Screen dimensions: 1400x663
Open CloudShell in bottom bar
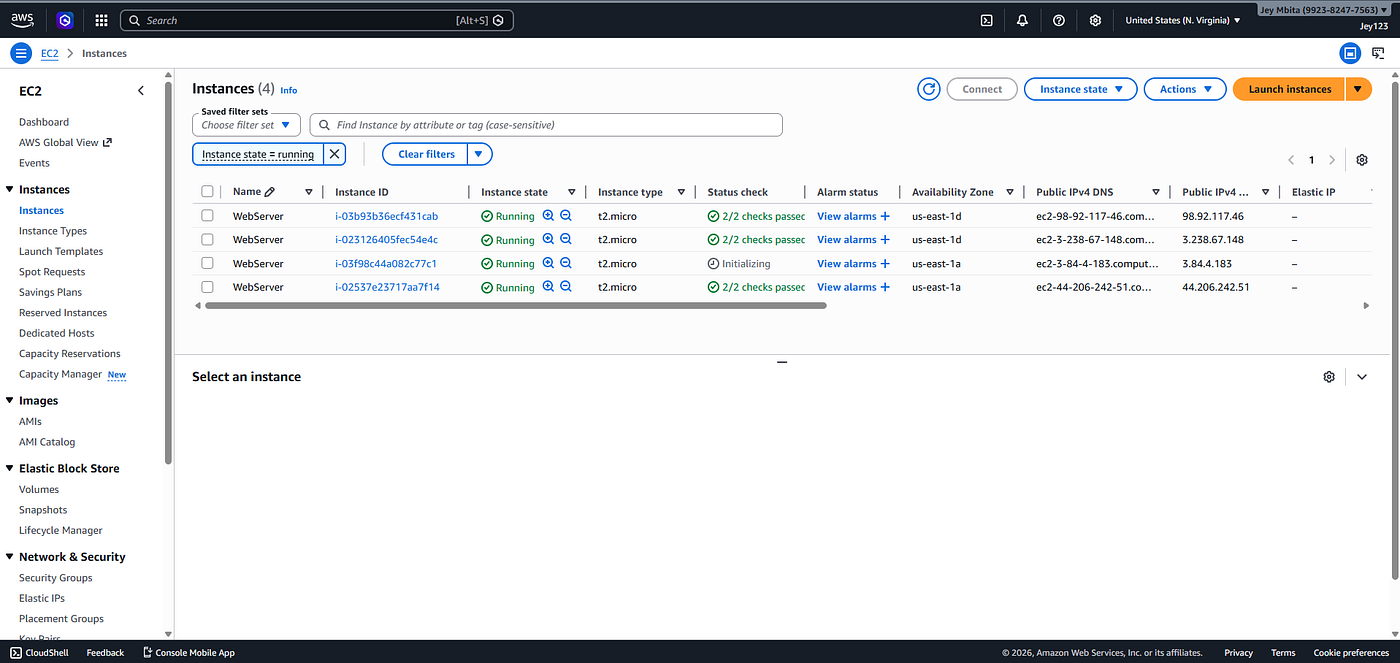(39, 653)
